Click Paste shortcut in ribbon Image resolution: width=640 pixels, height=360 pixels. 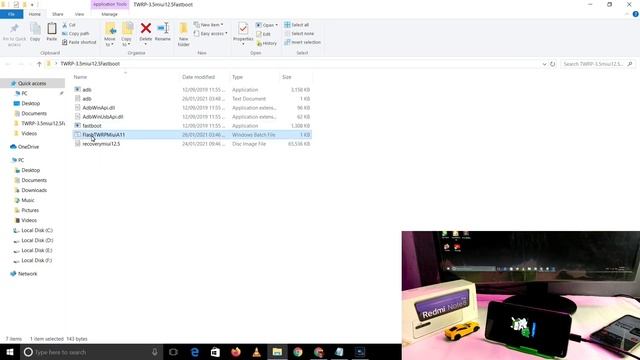point(79,42)
